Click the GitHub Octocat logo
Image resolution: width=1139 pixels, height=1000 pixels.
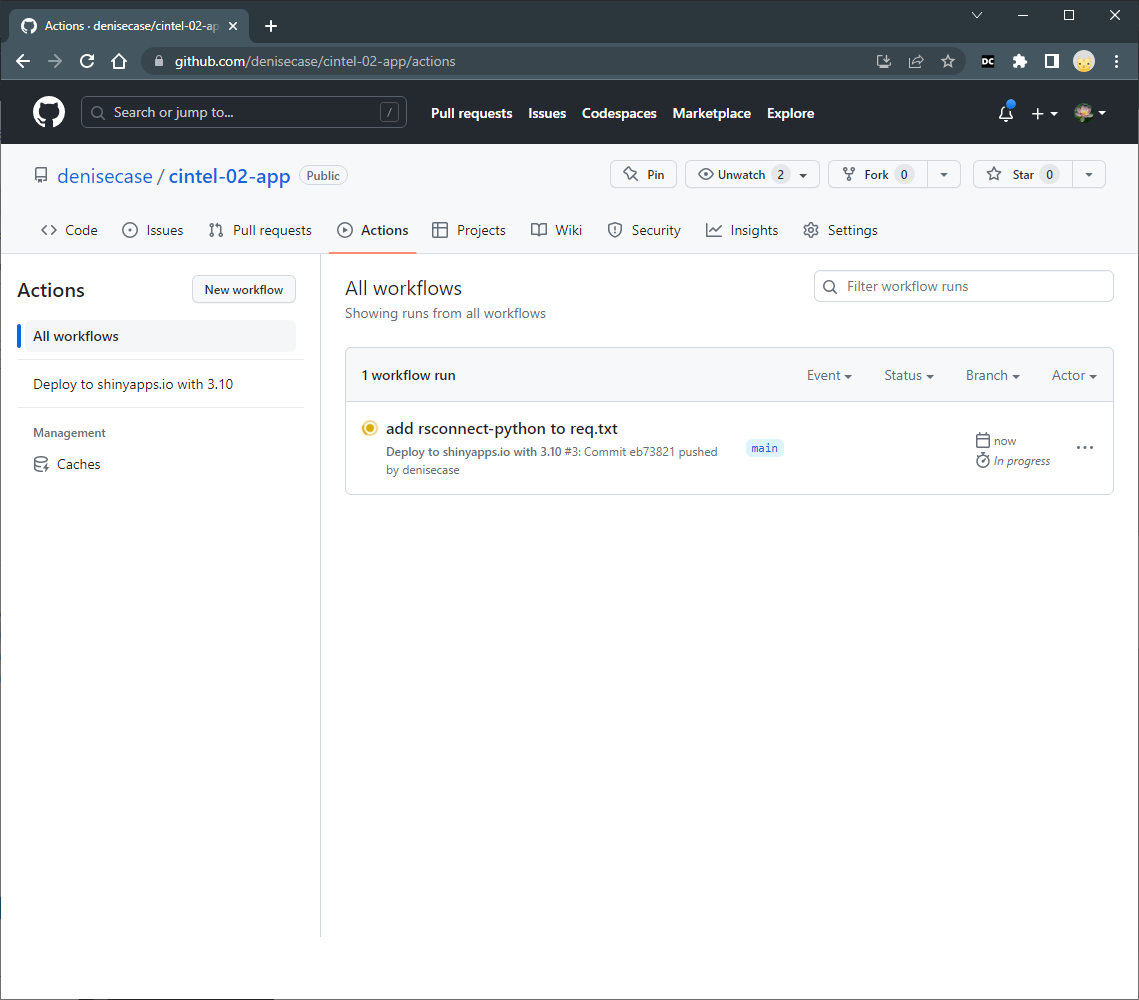pyautogui.click(x=49, y=113)
